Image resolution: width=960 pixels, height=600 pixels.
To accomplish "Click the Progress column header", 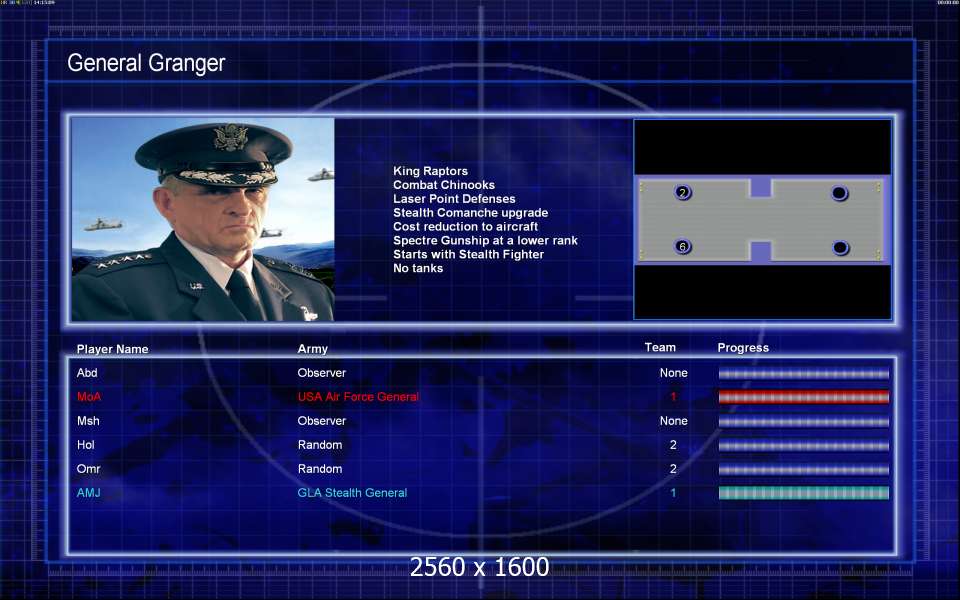I will coord(743,348).
